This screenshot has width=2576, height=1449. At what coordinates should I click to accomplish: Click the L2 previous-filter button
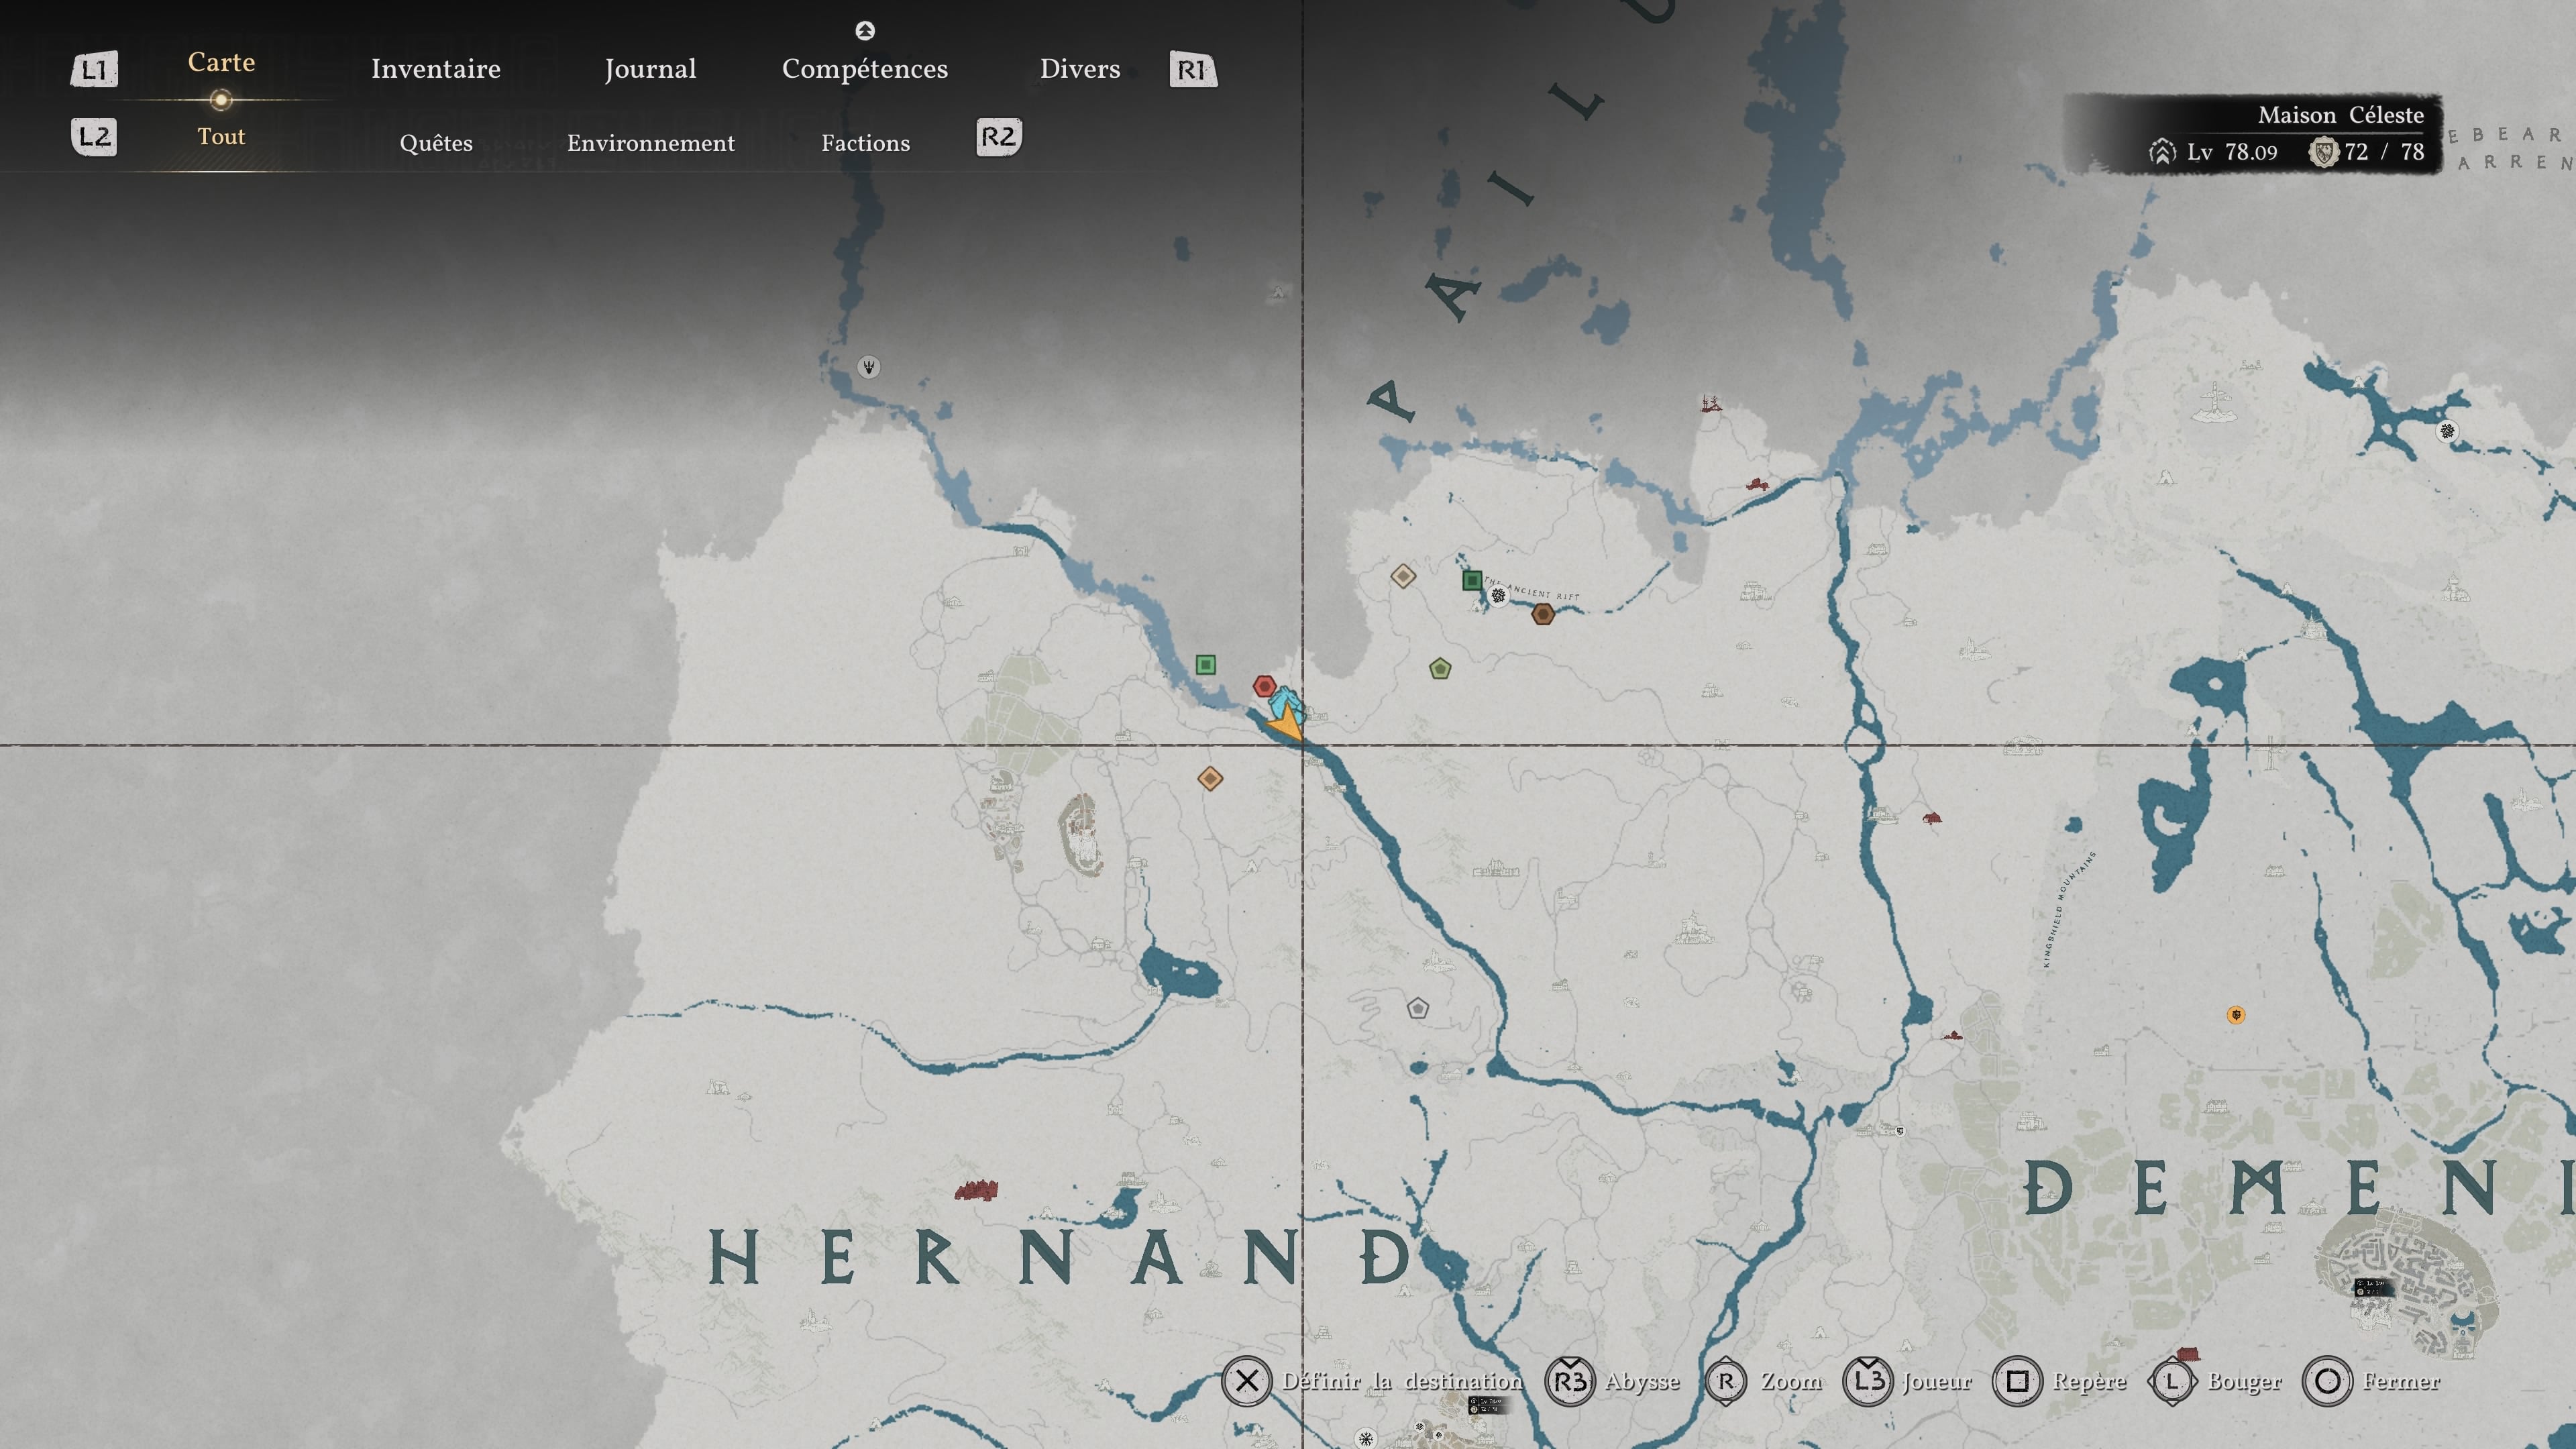click(94, 137)
